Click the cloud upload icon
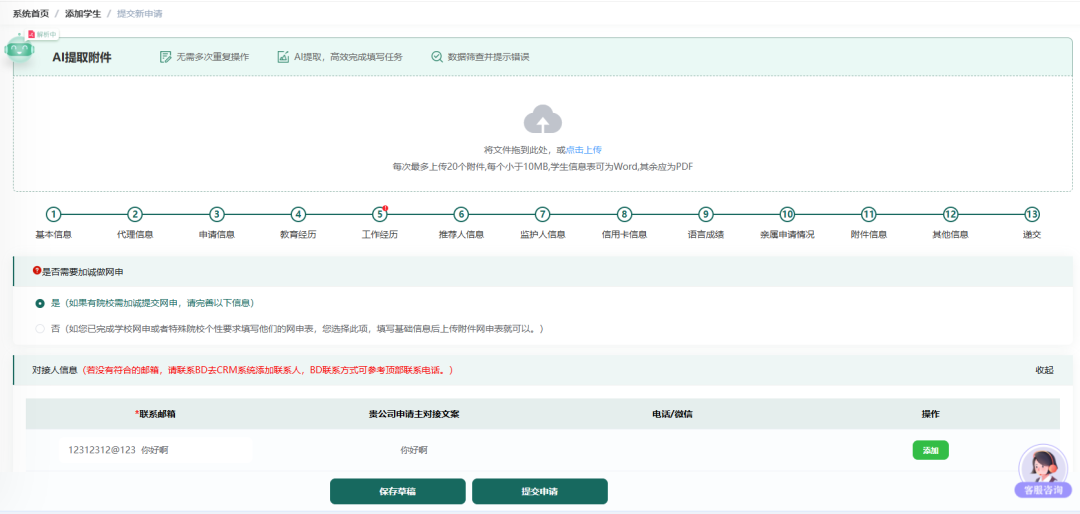The width and height of the screenshot is (1080, 514). (543, 119)
